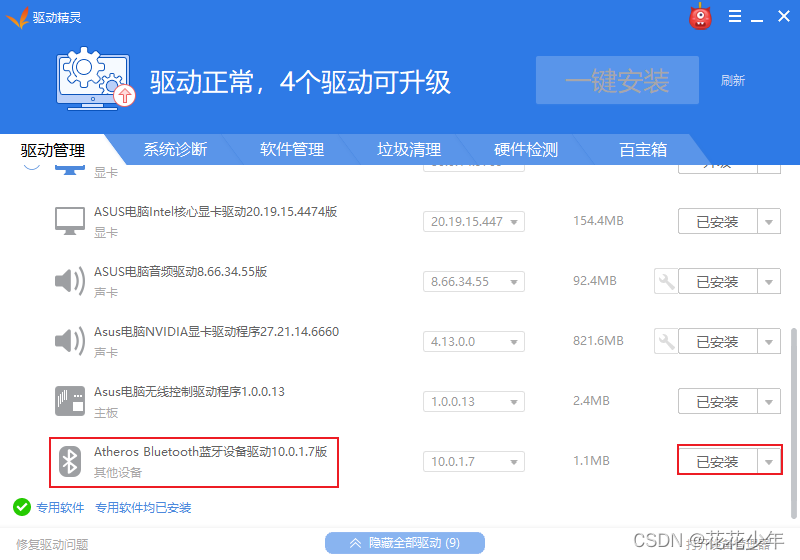Image resolution: width=800 pixels, height=560 pixels.
Task: Select Asus电脑无线控制驱动程序1.0.0.13 entry
Action: pyautogui.click(x=189, y=392)
